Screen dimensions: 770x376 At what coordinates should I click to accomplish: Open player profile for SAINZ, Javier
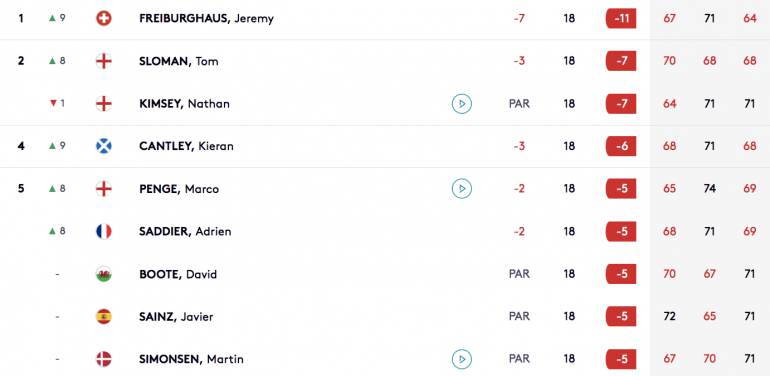[176, 317]
